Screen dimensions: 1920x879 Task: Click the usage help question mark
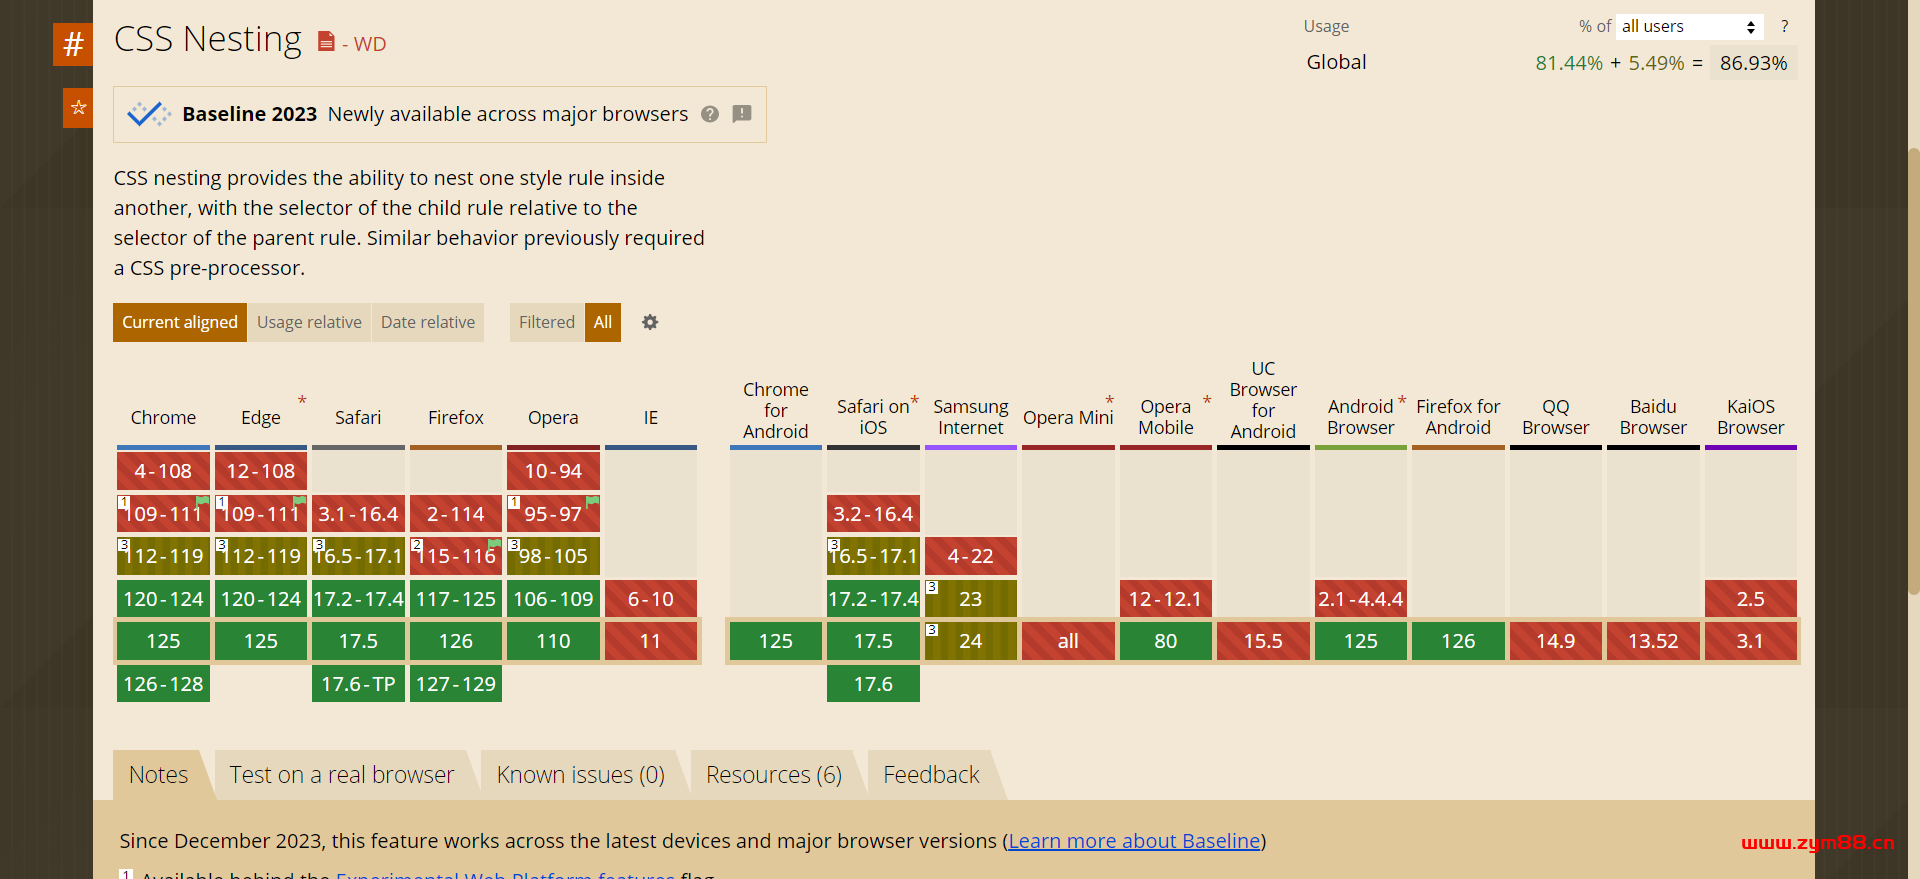pyautogui.click(x=1784, y=26)
